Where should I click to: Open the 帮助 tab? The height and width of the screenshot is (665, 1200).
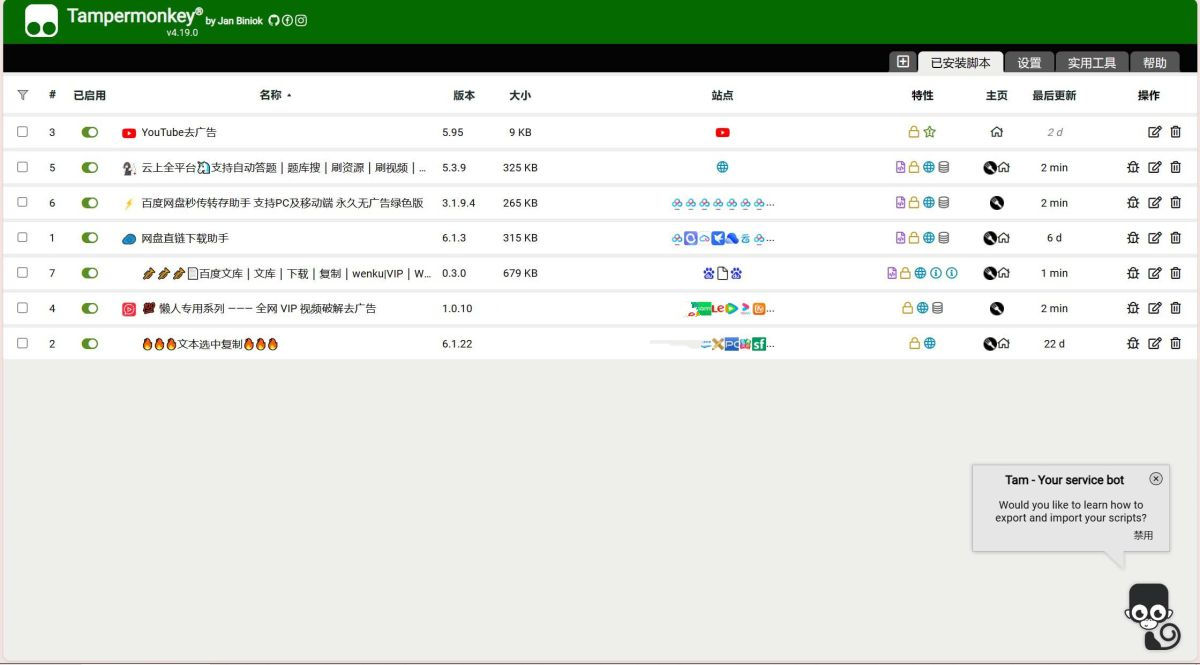[1155, 62]
